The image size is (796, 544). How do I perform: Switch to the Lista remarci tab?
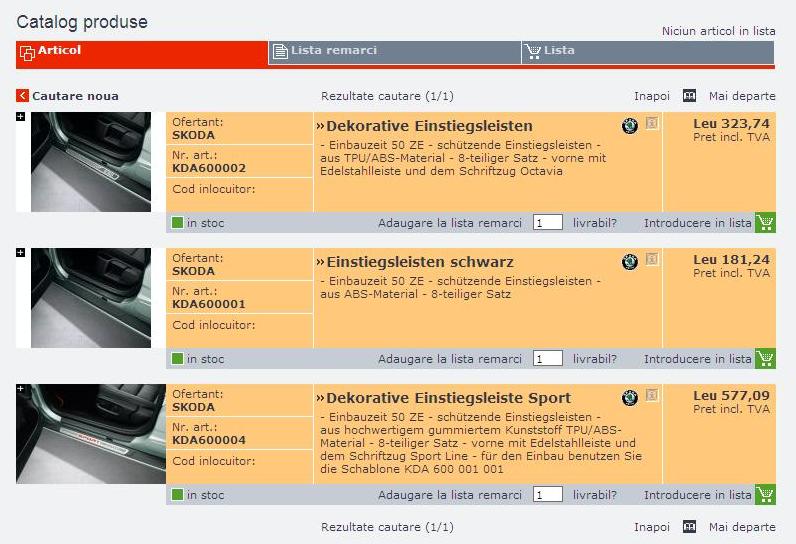333,51
